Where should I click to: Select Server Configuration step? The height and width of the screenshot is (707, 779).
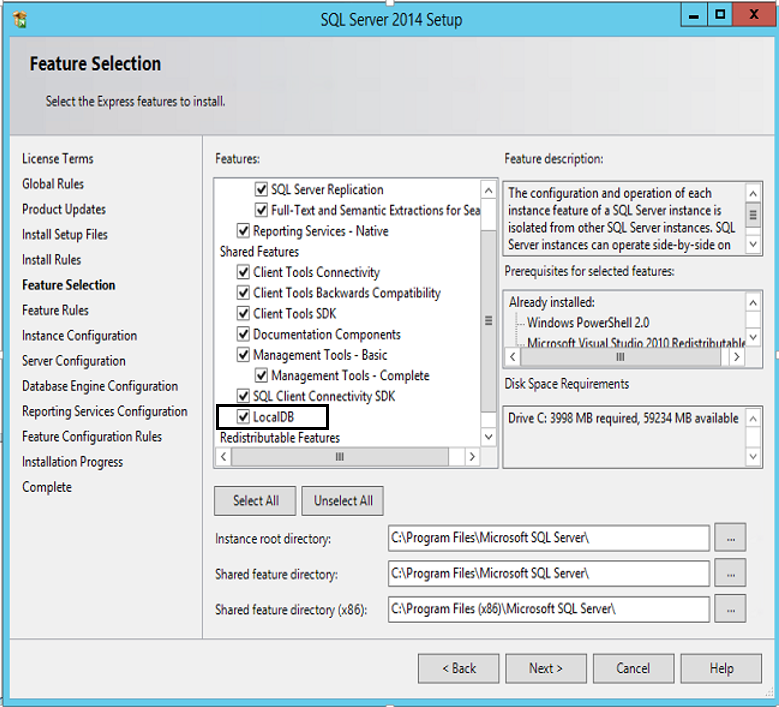pos(74,361)
